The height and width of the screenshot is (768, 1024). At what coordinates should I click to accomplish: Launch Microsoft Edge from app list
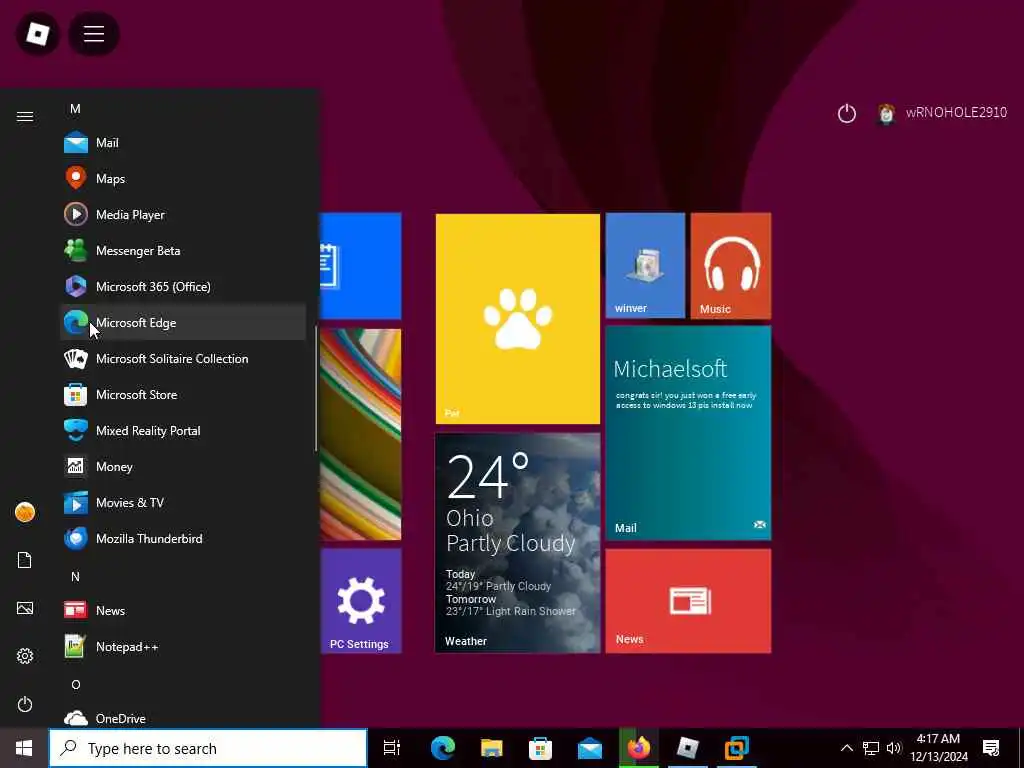pyautogui.click(x=183, y=322)
